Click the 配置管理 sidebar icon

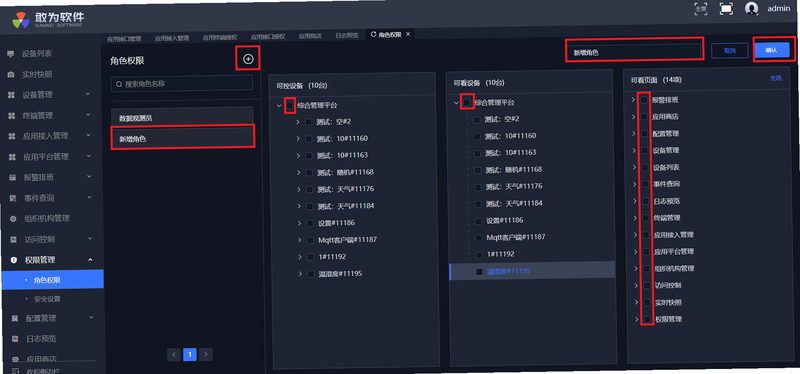tap(15, 318)
